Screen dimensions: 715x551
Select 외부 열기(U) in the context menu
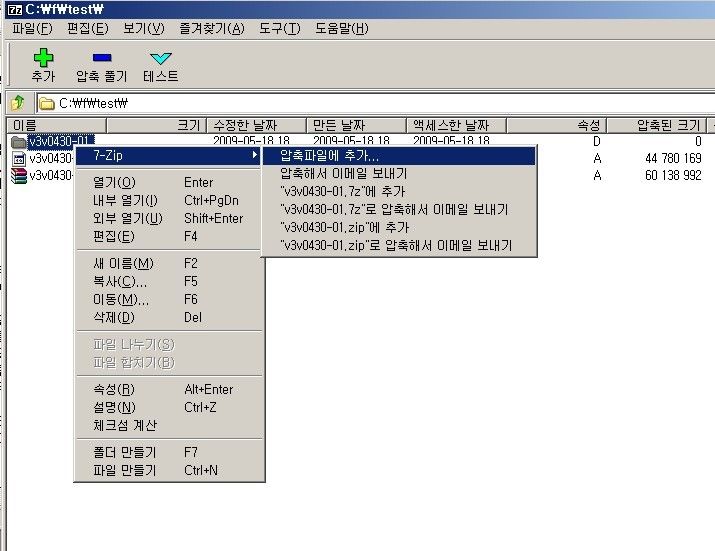click(x=169, y=218)
